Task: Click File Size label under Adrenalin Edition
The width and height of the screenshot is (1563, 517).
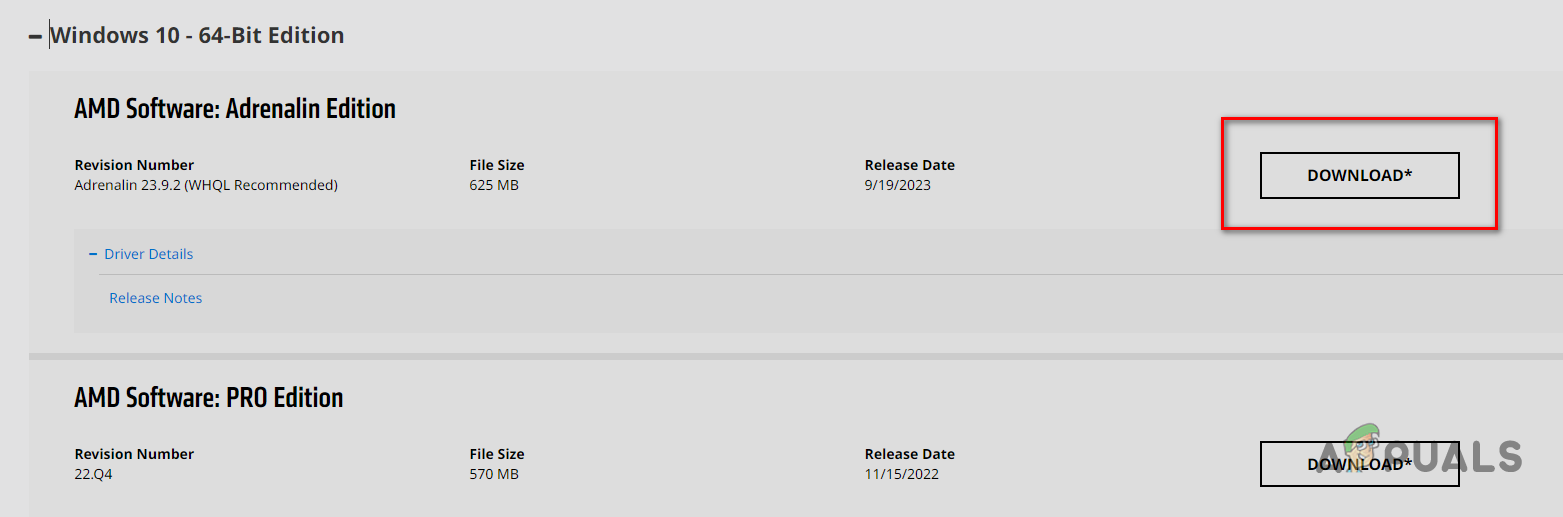Action: click(497, 165)
